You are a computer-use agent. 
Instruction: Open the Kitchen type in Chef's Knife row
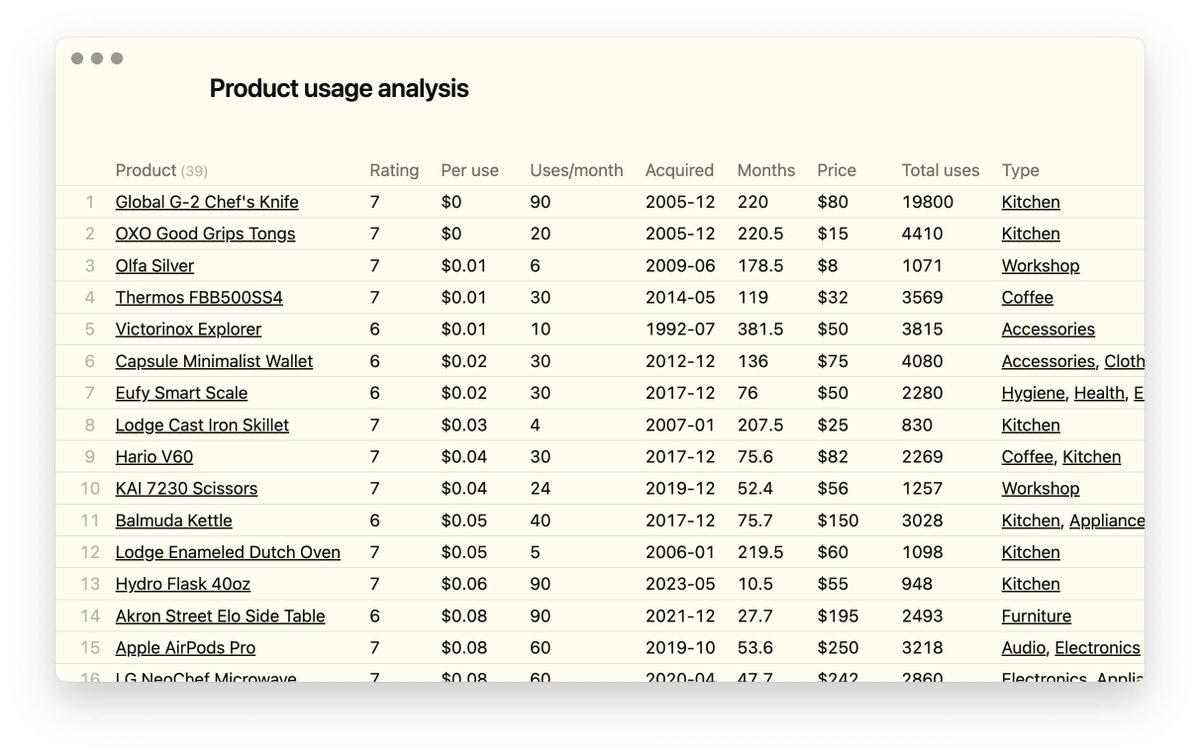(1031, 202)
